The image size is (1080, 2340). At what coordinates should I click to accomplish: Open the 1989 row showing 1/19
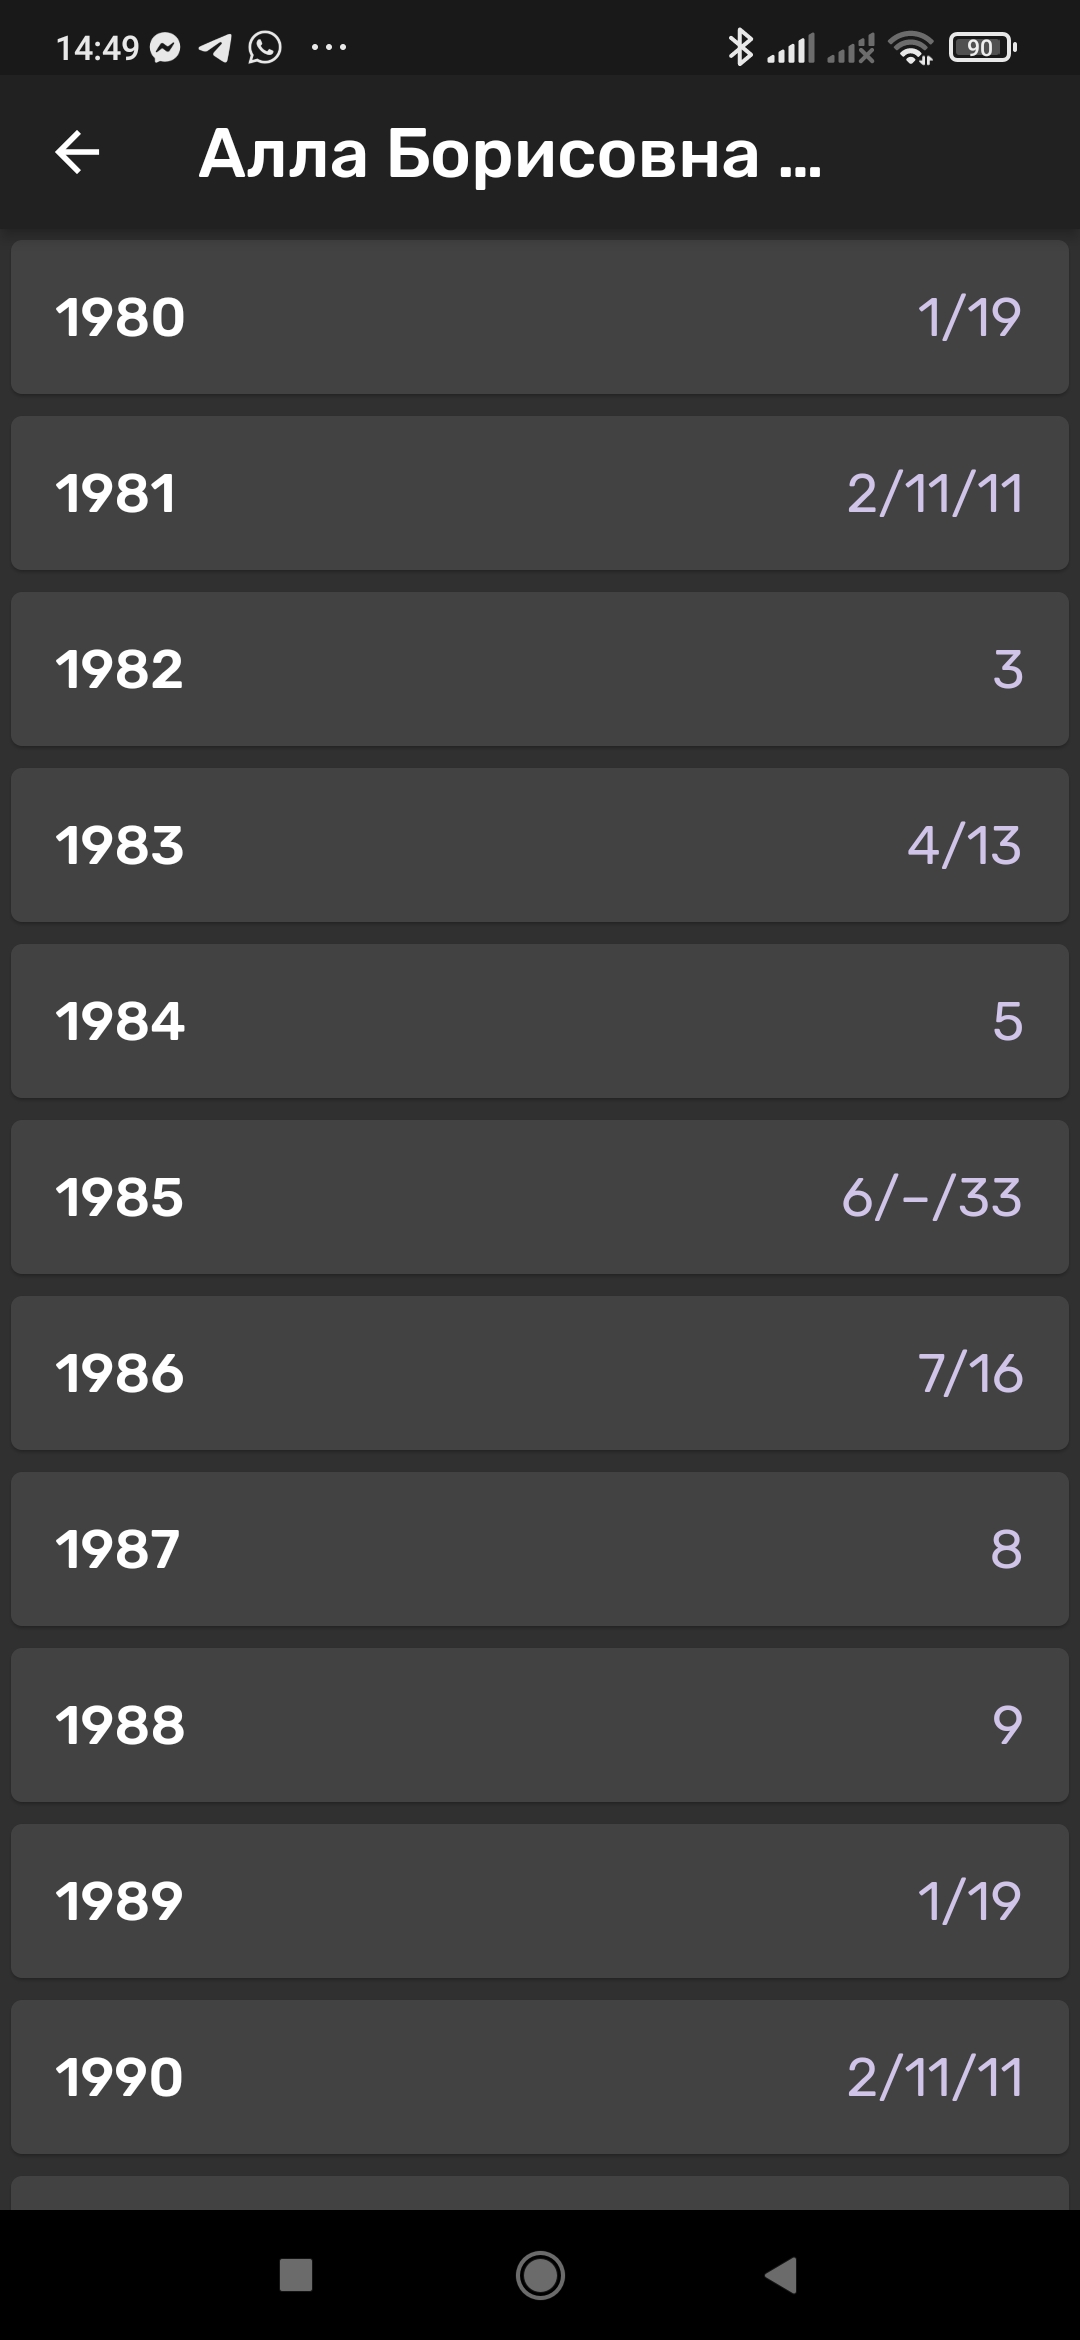point(540,1901)
